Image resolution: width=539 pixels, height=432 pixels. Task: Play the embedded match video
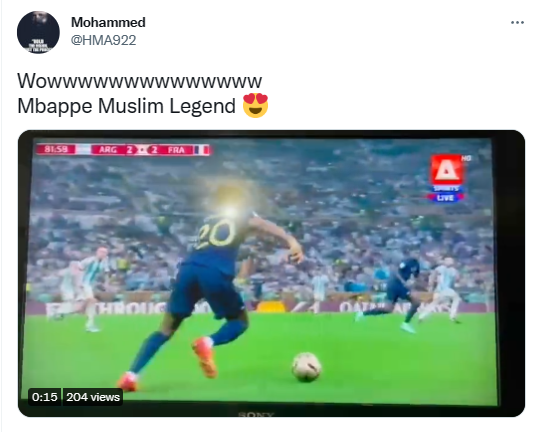pyautogui.click(x=271, y=274)
